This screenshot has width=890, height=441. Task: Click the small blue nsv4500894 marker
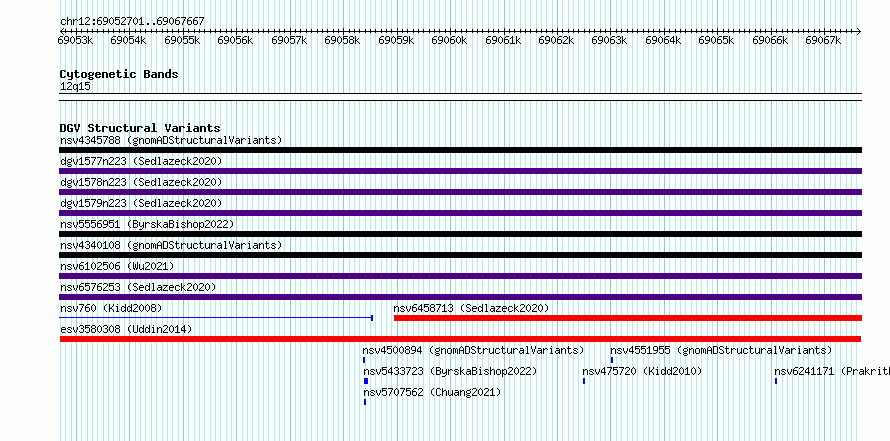tap(364, 360)
